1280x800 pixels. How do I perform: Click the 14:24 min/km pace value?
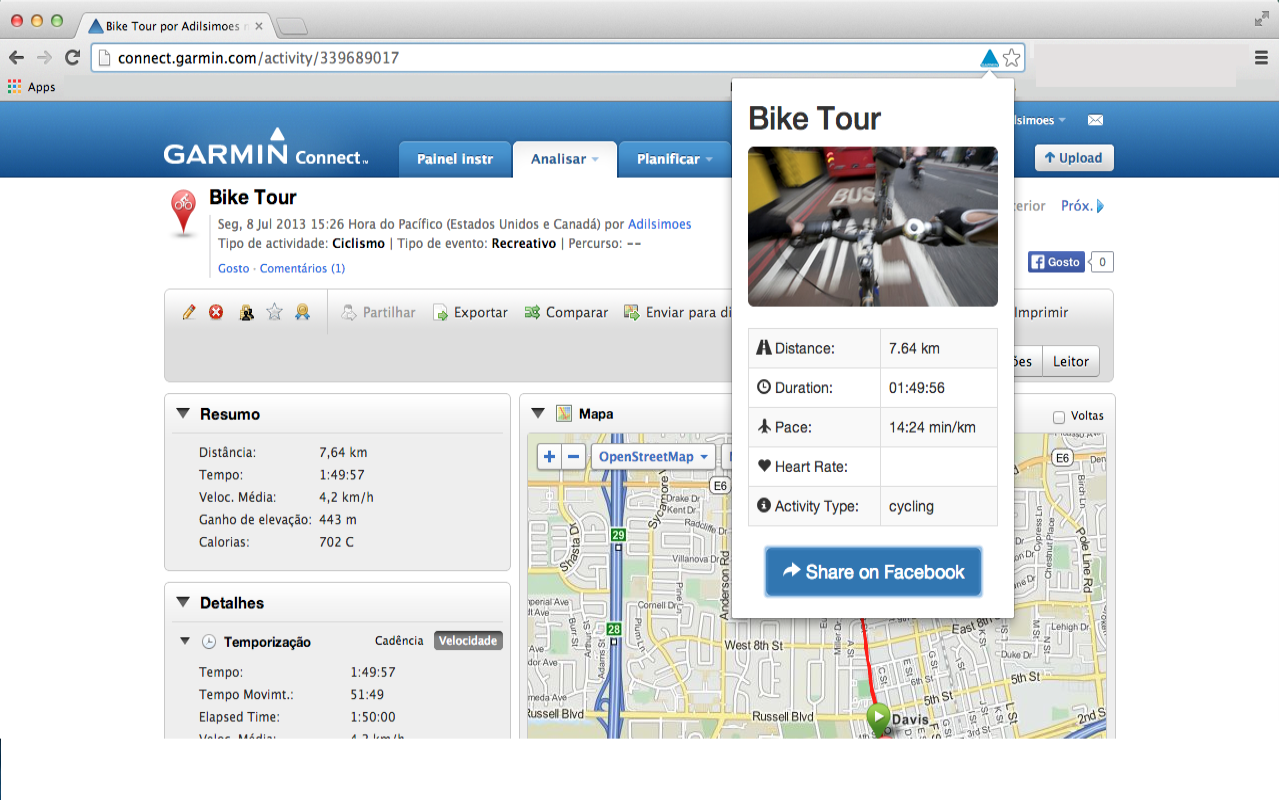[x=932, y=427]
